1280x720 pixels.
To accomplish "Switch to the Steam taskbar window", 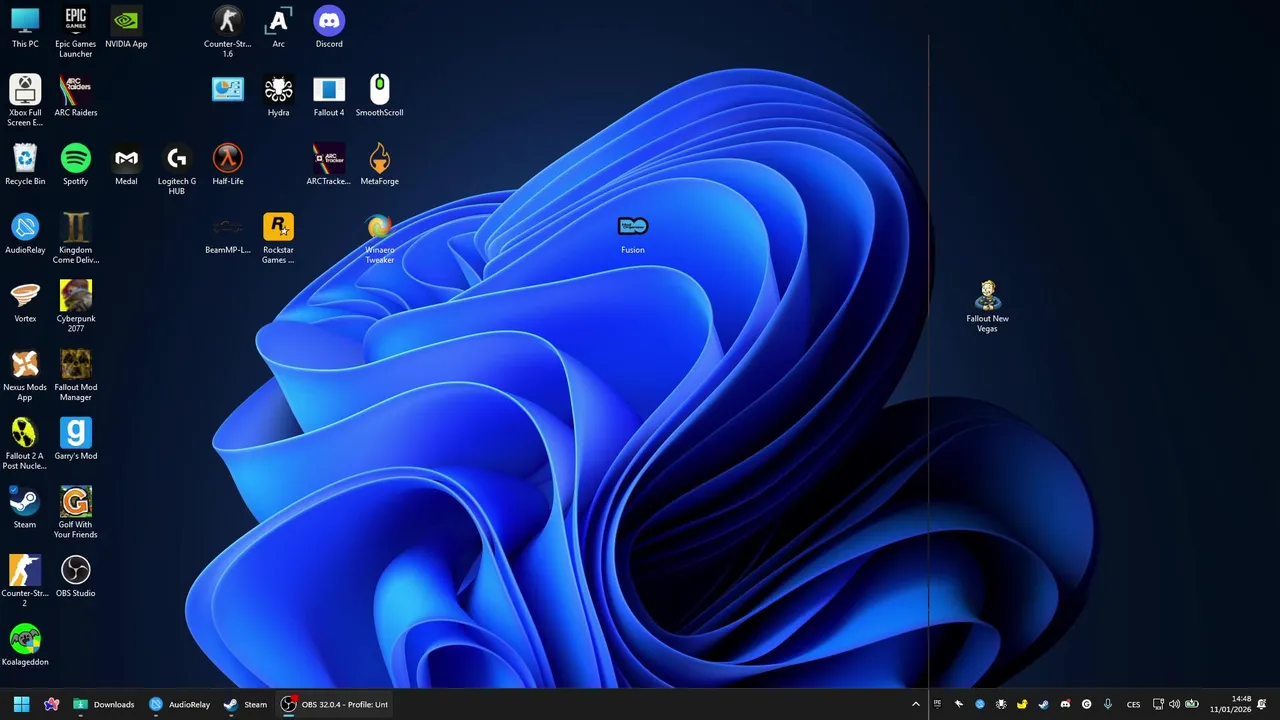I will [245, 704].
